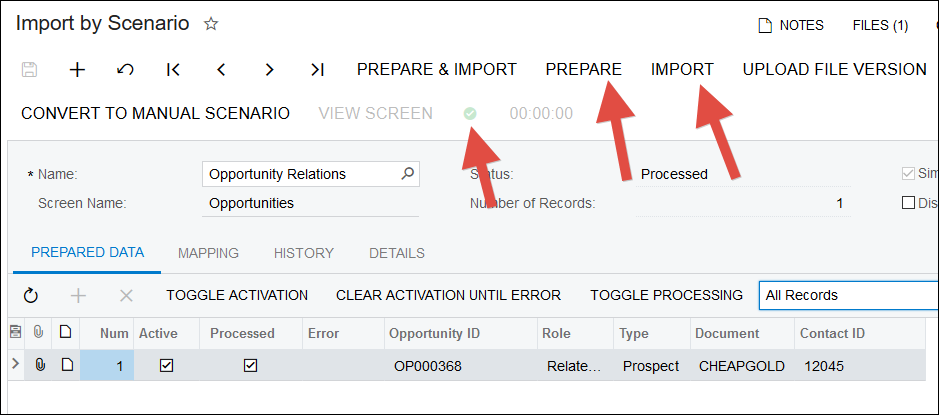Uncheck the Active checkbox in row 1
Screen dimensions: 939x415
[166, 366]
